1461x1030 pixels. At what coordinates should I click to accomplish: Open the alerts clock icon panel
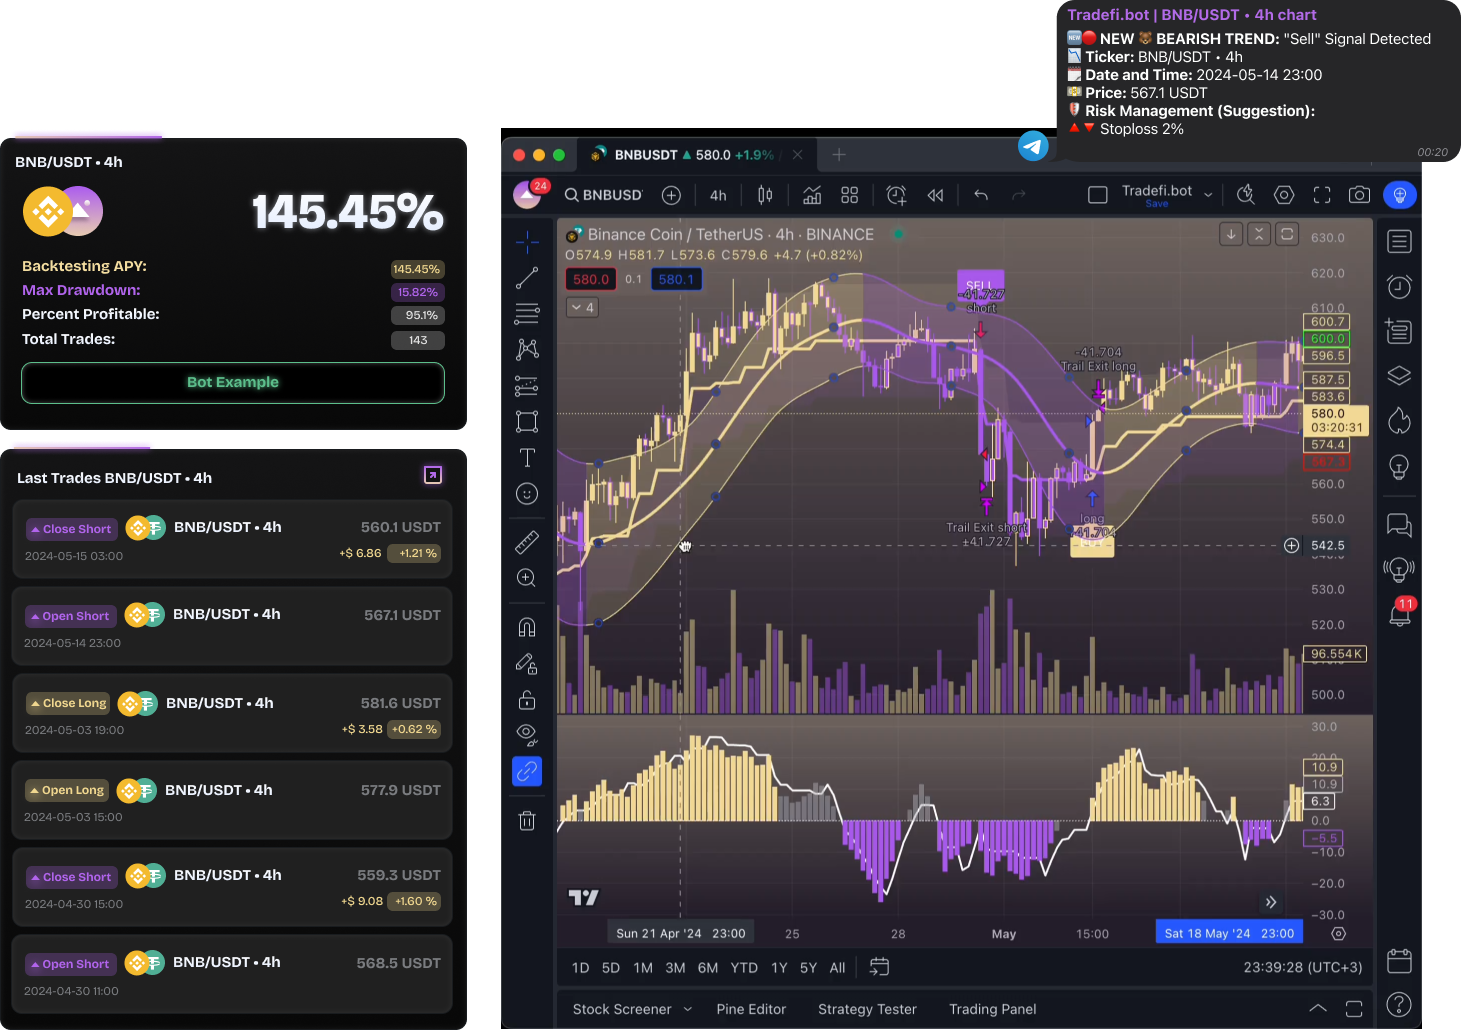tap(1399, 287)
